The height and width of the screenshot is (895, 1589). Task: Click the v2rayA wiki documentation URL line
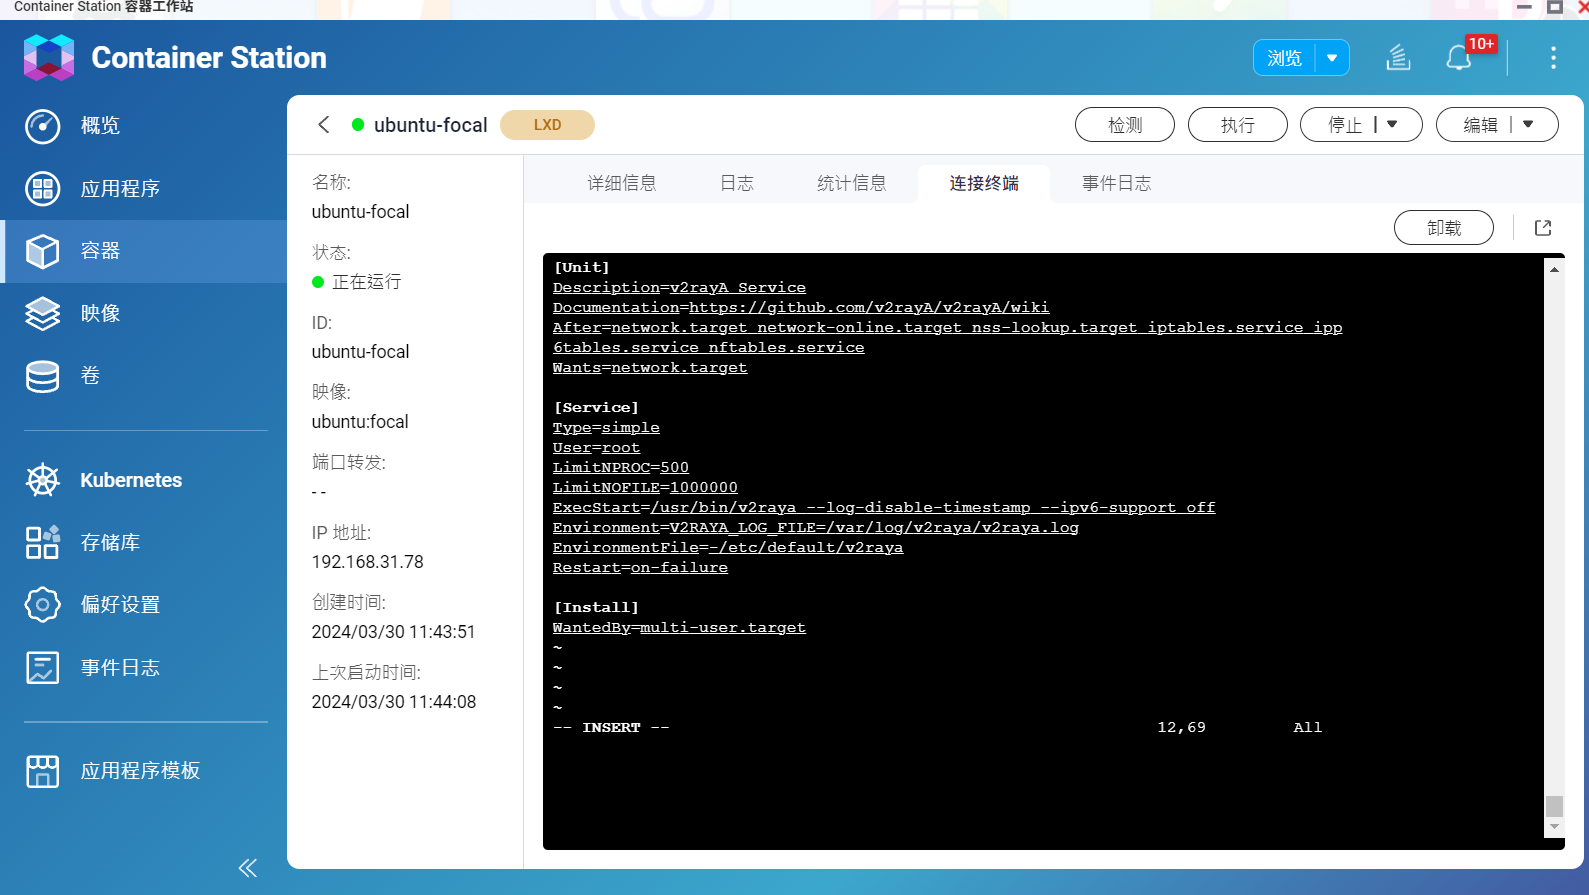point(800,308)
